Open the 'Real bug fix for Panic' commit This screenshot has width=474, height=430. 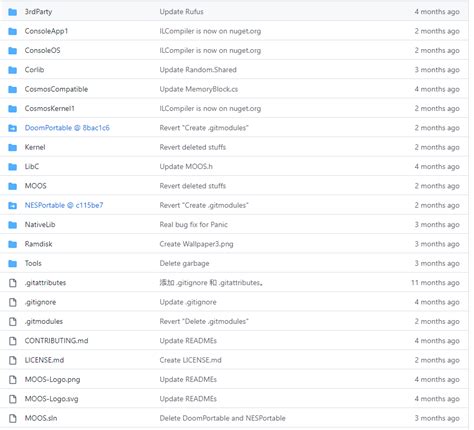(193, 225)
